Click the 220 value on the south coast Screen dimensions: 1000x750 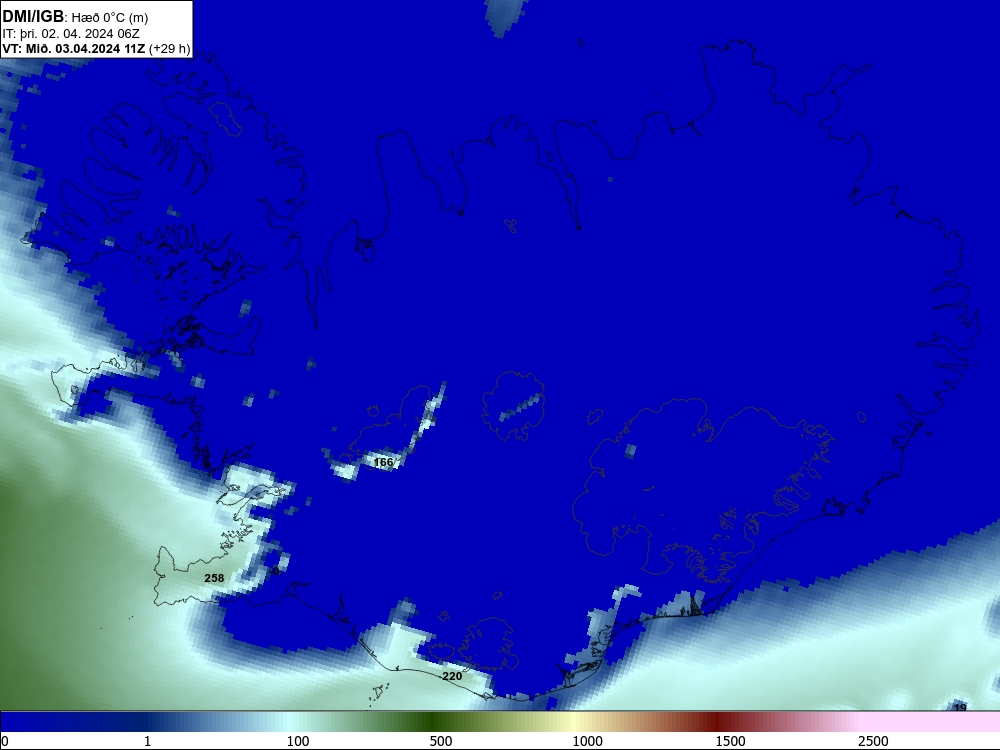452,676
